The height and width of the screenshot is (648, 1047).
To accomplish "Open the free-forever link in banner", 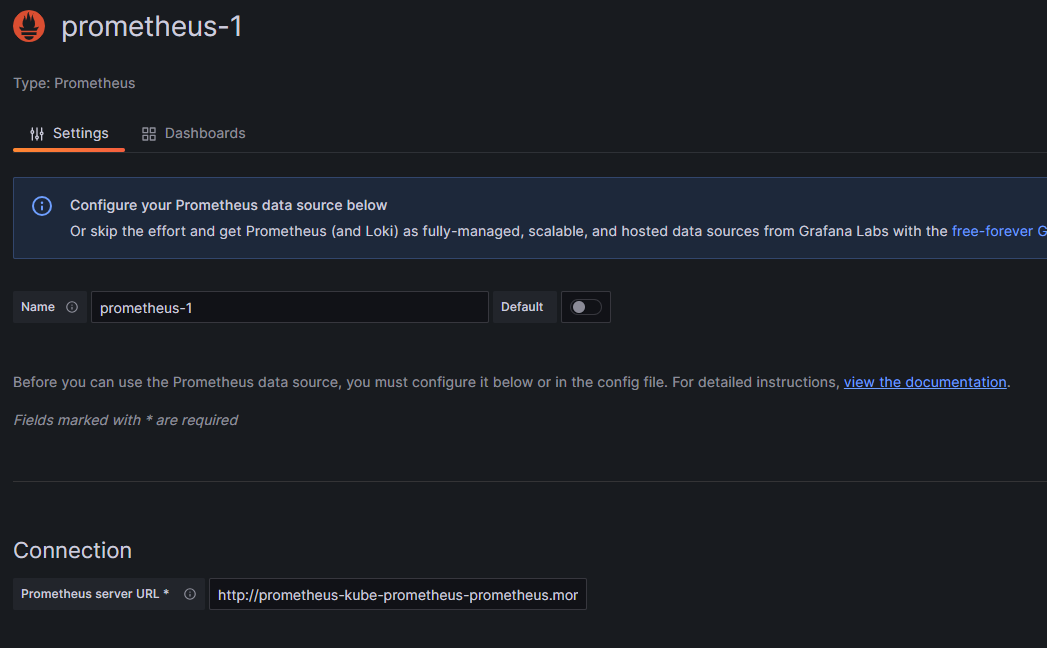I will (999, 231).
